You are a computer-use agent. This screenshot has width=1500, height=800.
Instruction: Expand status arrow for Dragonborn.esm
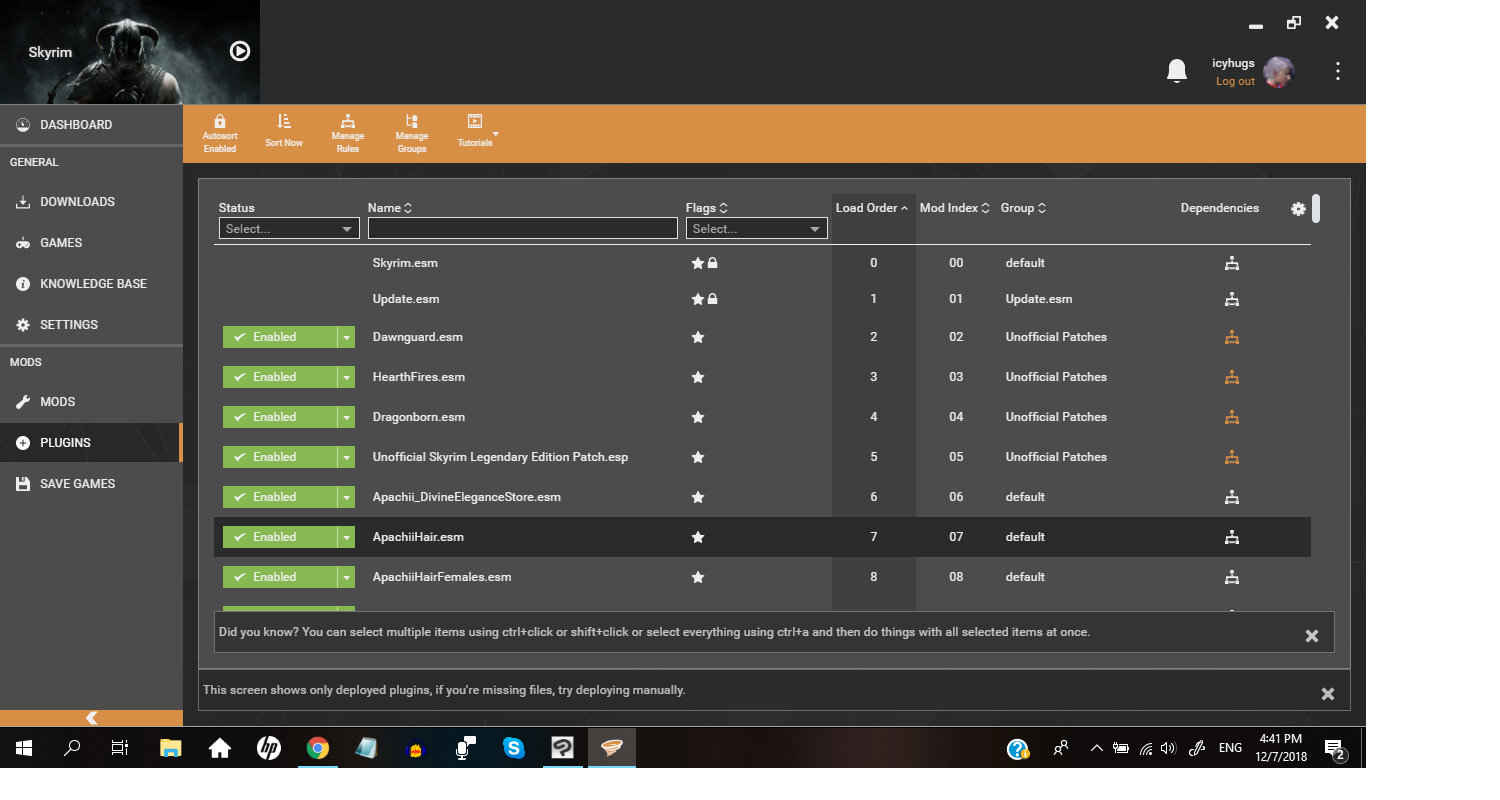point(347,417)
